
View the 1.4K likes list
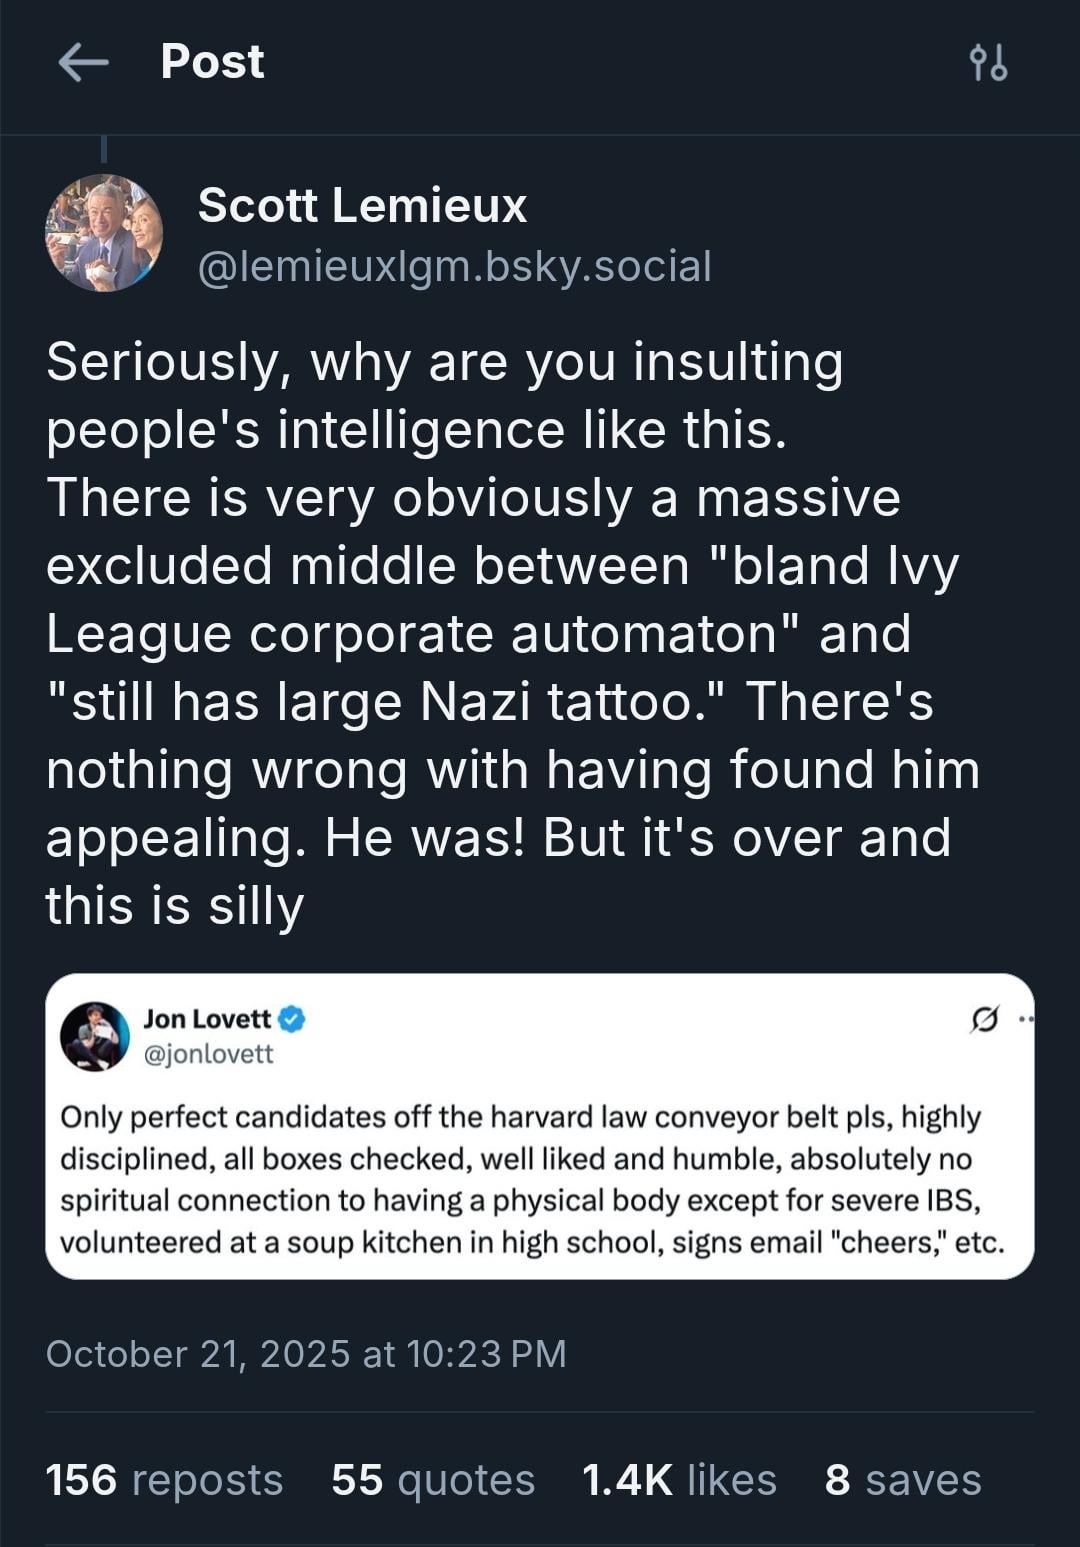coord(679,1480)
